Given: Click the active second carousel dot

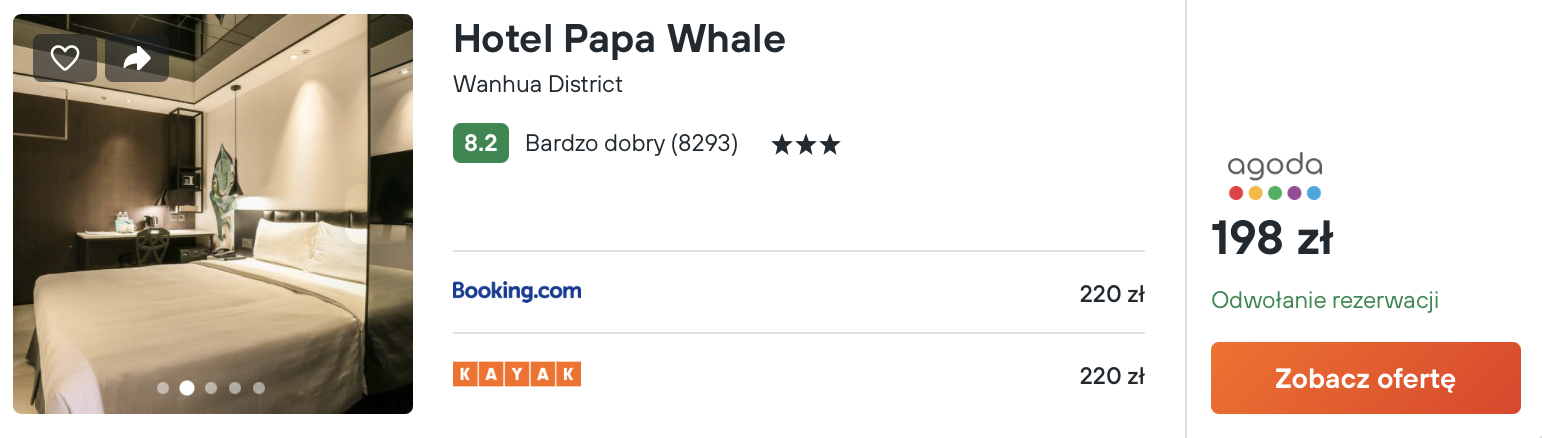Looking at the screenshot, I should 187,388.
